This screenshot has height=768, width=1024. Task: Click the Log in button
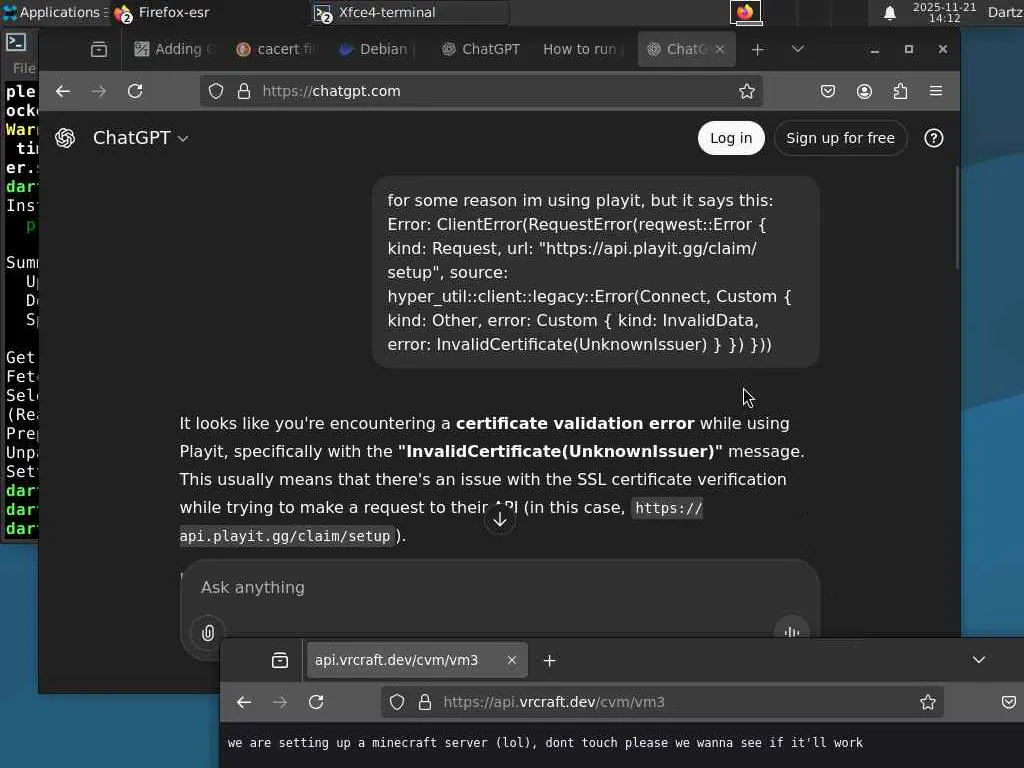tap(731, 138)
